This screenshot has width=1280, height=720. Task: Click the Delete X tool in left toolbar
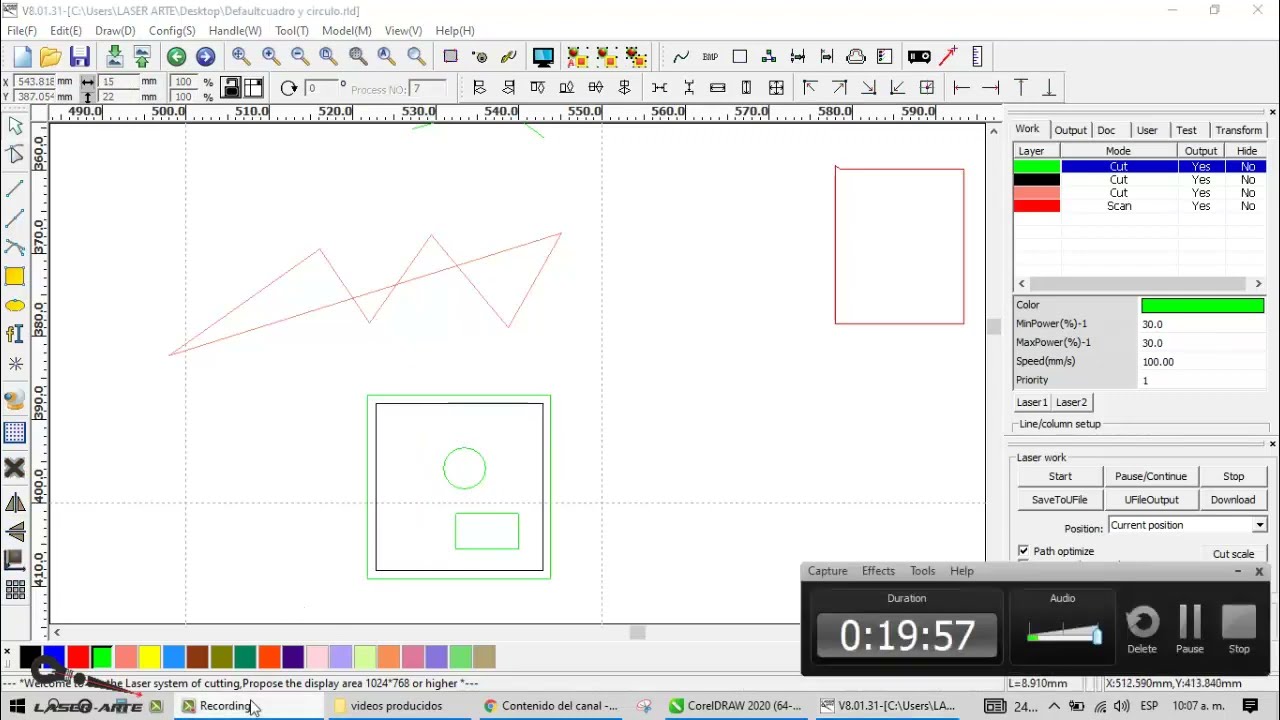click(x=15, y=467)
